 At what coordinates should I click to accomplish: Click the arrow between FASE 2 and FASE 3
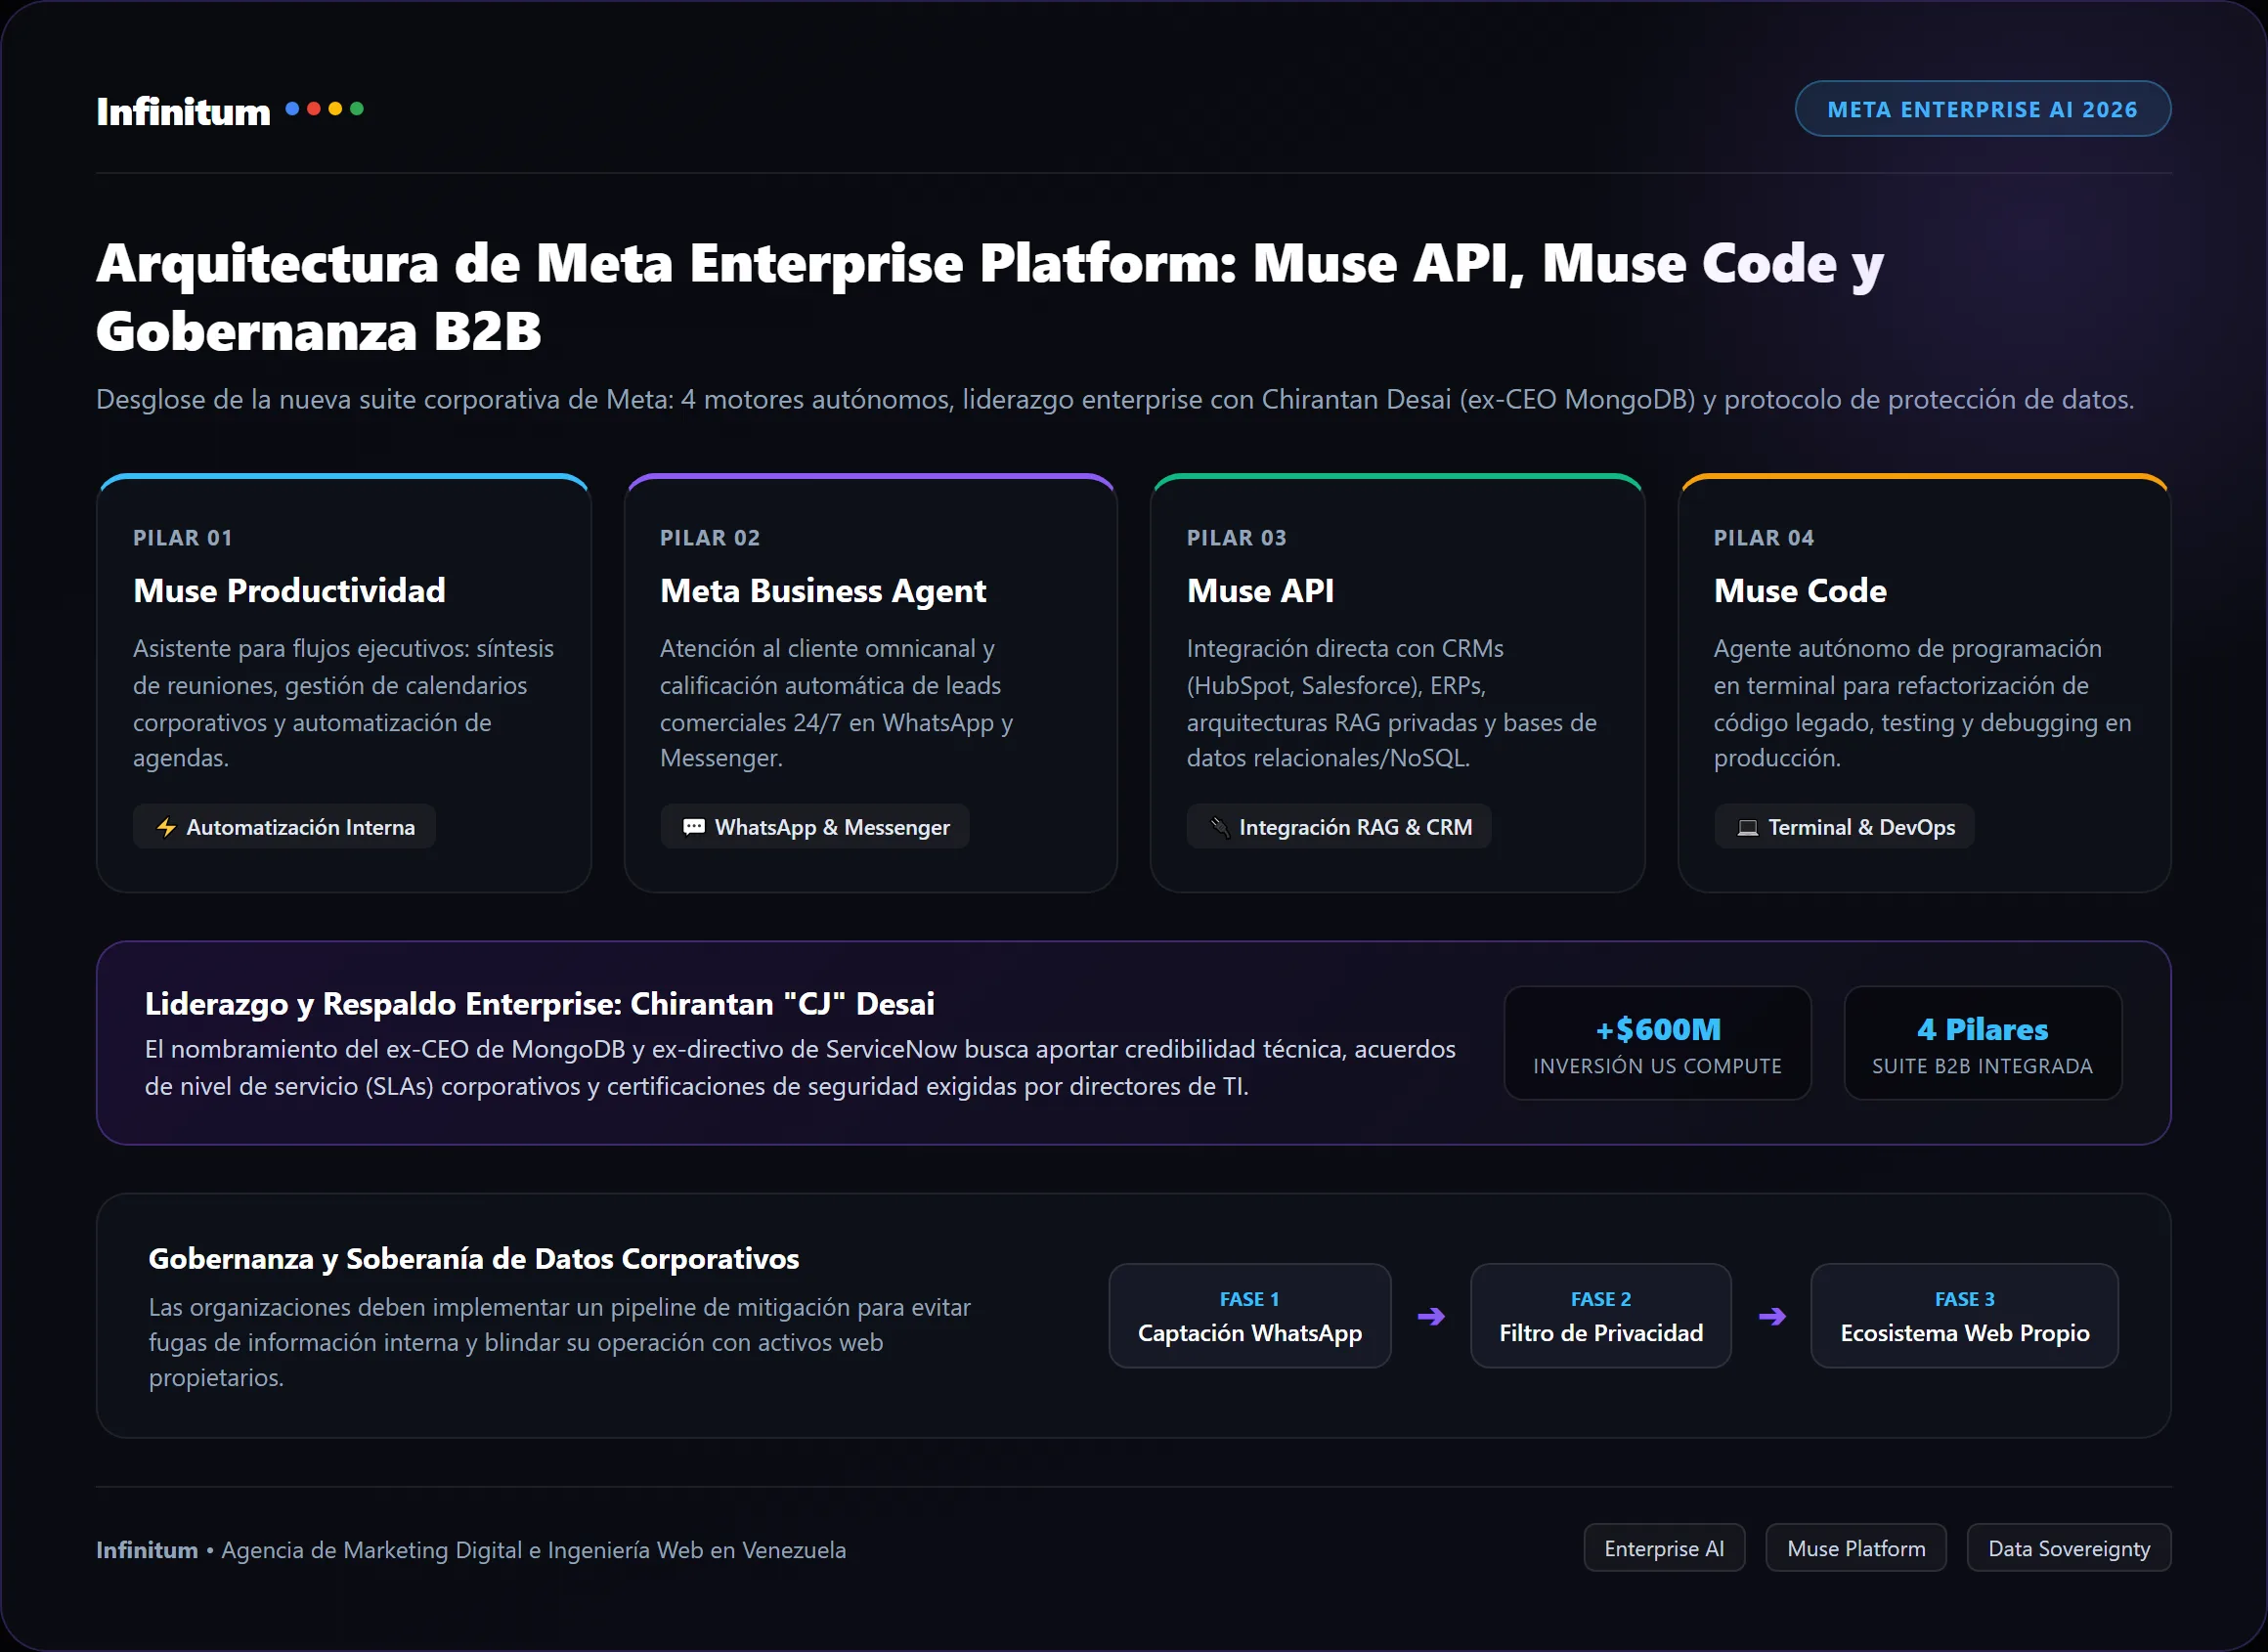pos(1772,1317)
